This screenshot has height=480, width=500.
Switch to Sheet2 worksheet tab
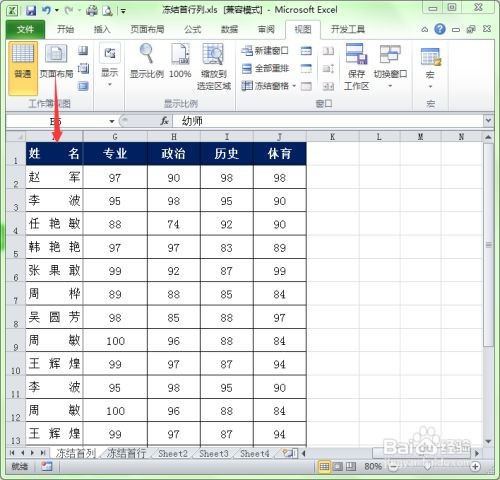click(173, 453)
